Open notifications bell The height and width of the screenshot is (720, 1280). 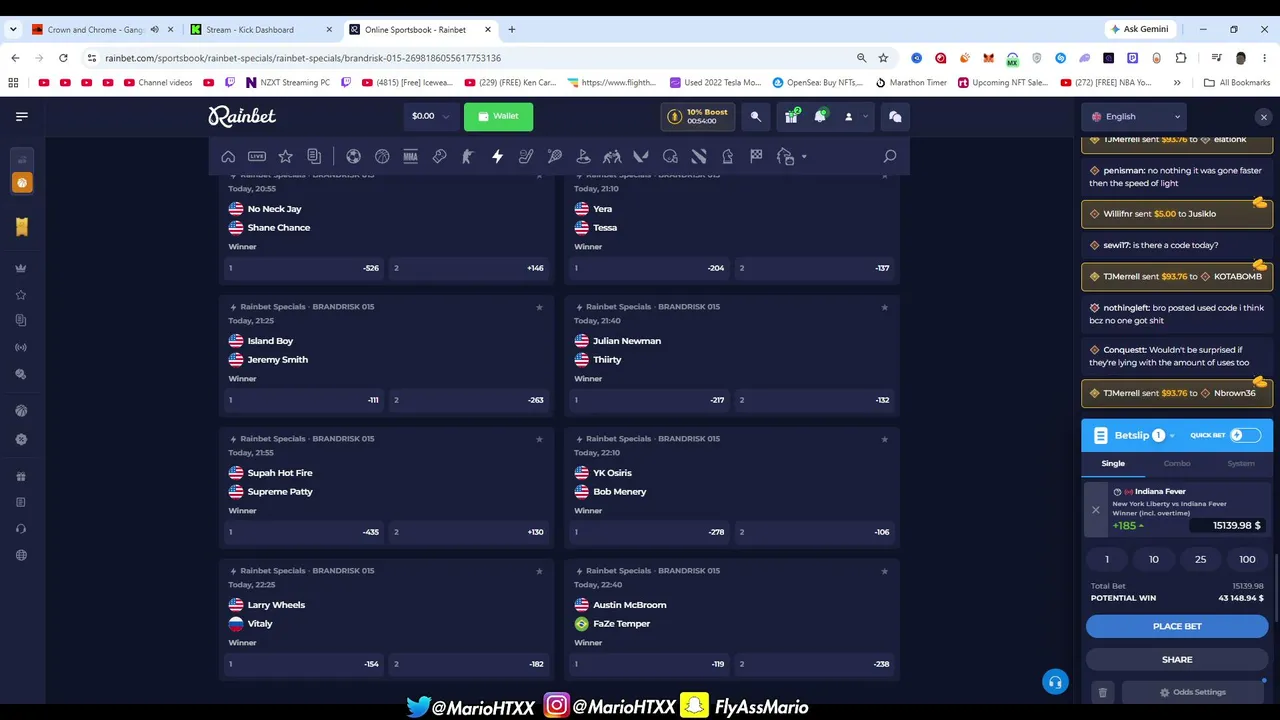coord(820,116)
